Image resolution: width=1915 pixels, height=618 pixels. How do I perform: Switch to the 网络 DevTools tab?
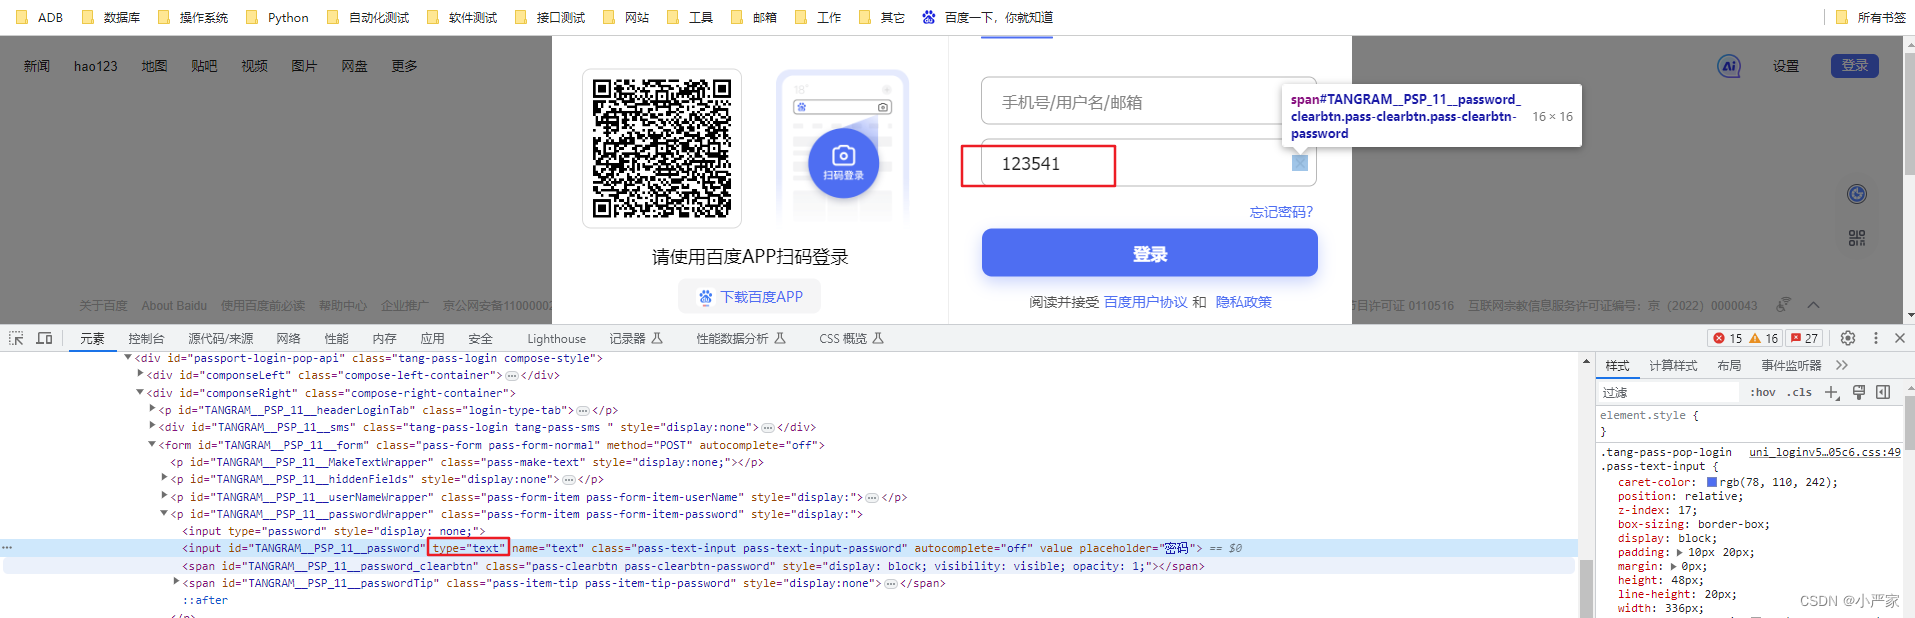point(288,339)
